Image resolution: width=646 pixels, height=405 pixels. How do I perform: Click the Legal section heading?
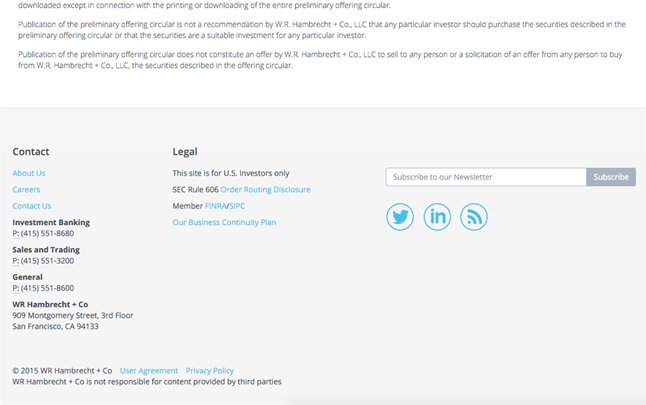click(x=185, y=152)
